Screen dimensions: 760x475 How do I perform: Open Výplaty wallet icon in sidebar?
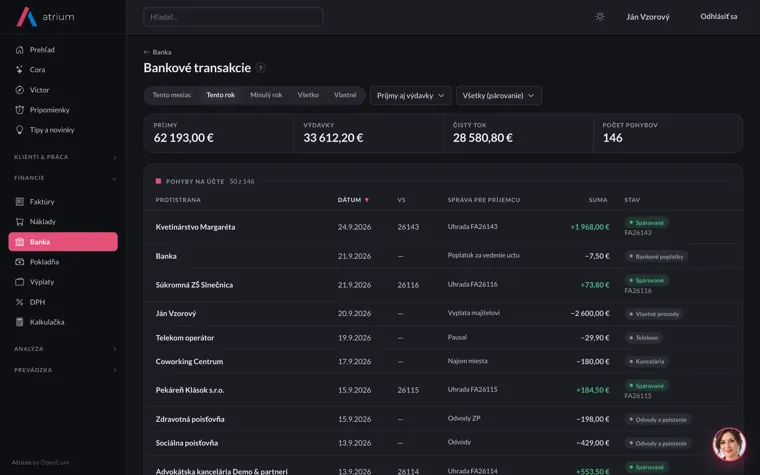coord(19,282)
